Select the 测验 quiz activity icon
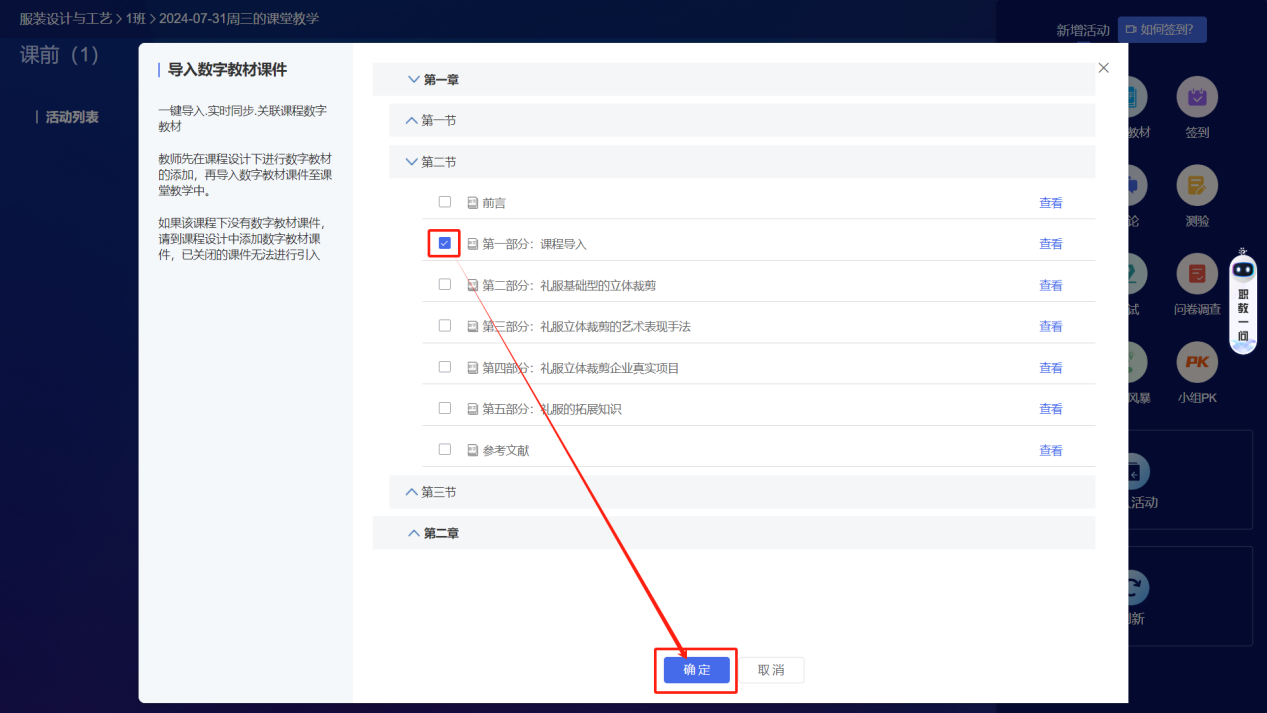The image size is (1267, 713). [1195, 186]
